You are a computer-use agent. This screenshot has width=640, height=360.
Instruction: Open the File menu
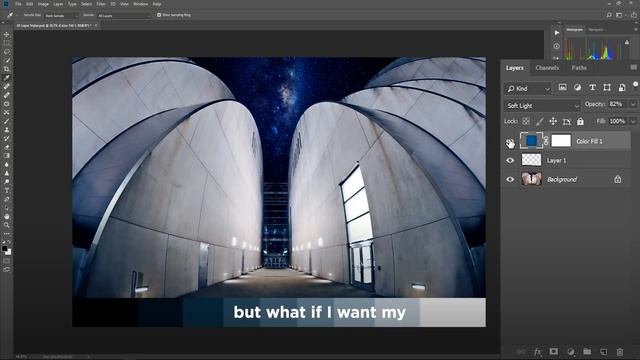[18, 4]
